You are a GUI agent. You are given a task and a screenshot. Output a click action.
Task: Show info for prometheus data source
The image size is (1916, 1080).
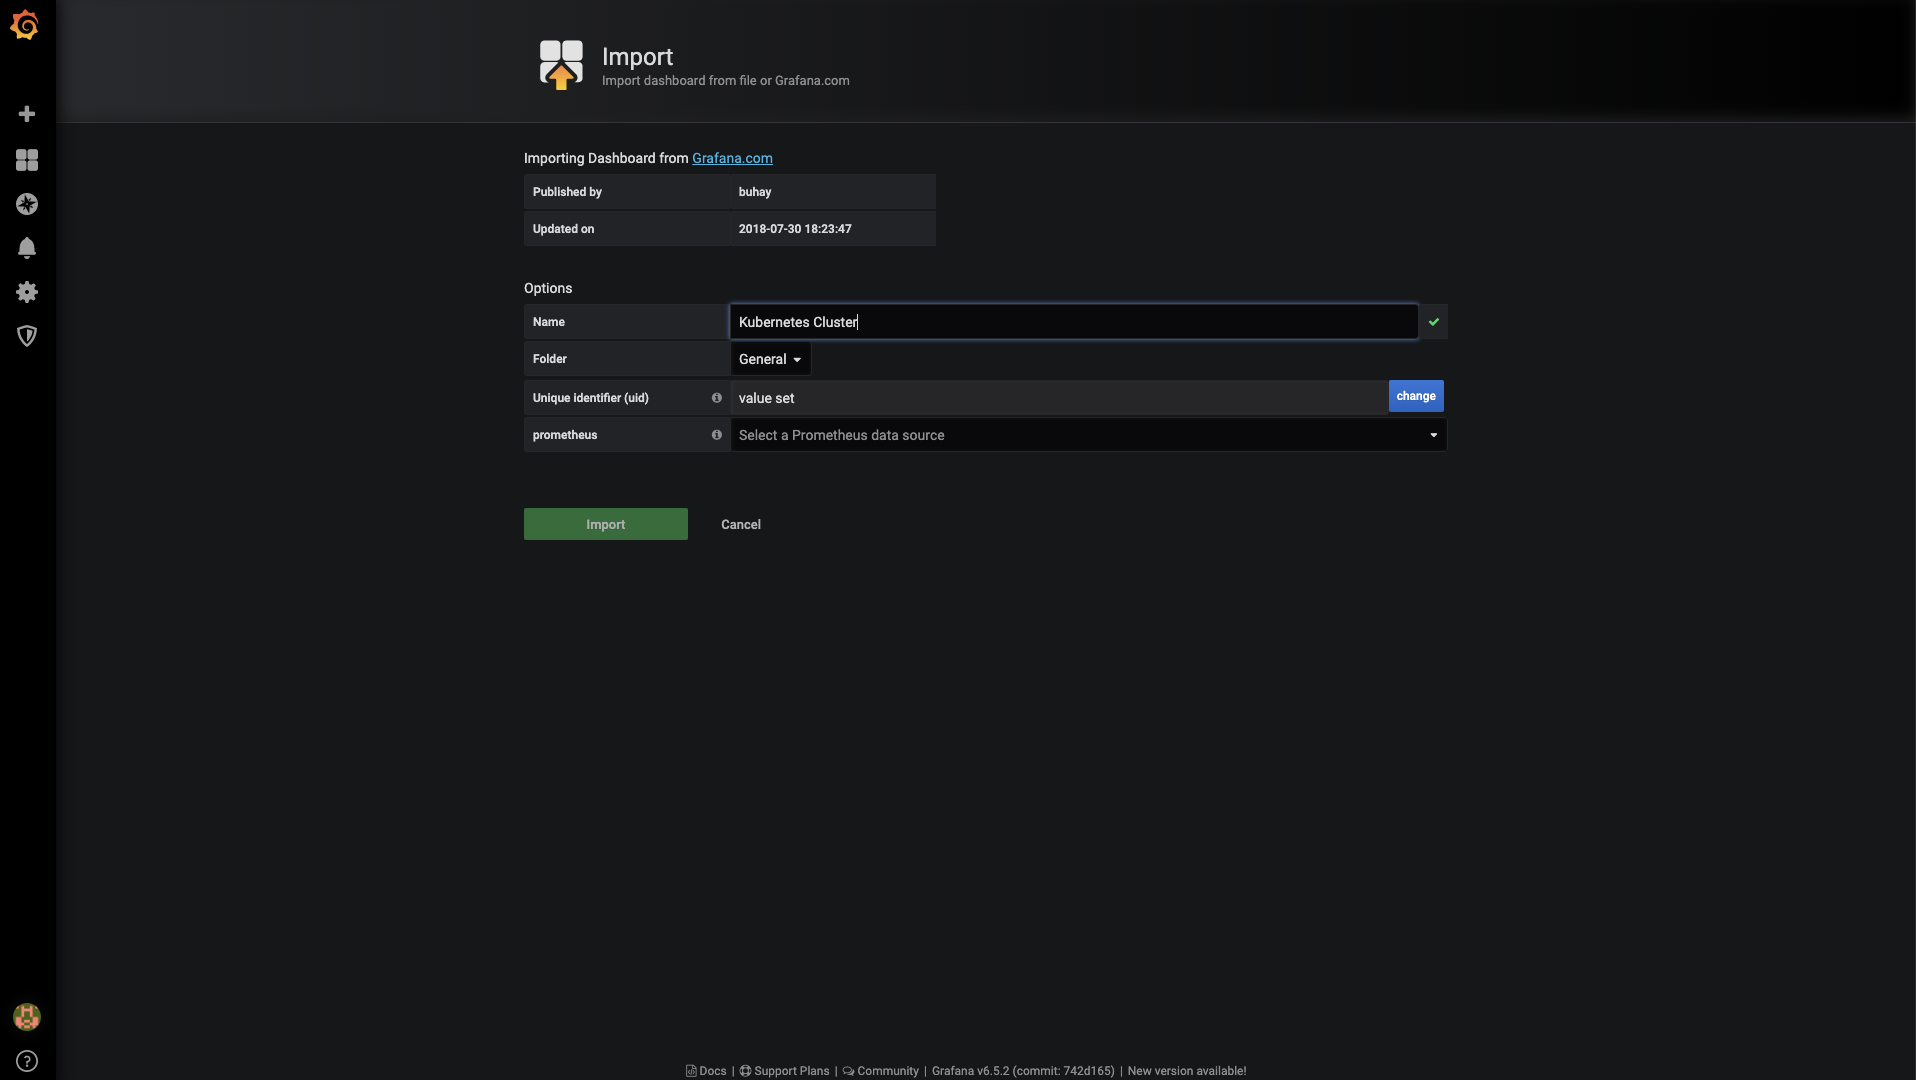click(717, 435)
